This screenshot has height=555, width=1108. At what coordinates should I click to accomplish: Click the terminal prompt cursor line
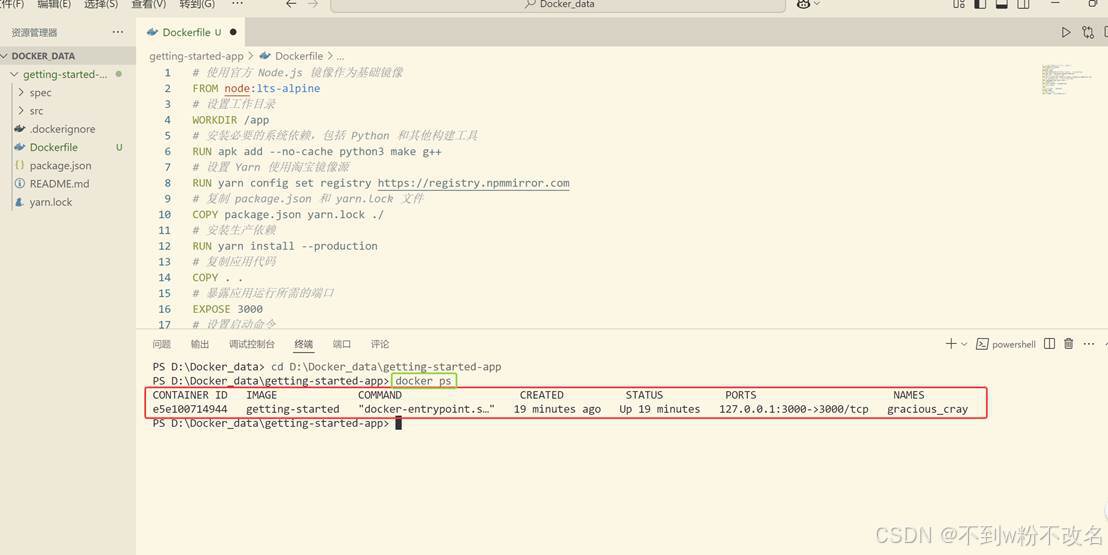[398, 423]
